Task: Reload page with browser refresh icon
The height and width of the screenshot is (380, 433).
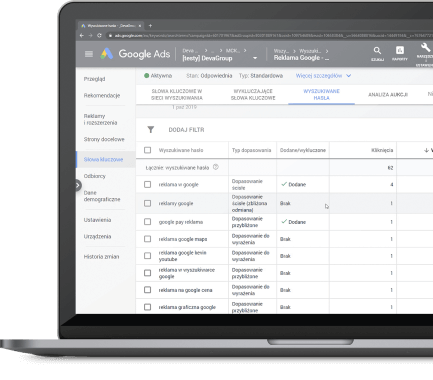Action: pos(99,35)
